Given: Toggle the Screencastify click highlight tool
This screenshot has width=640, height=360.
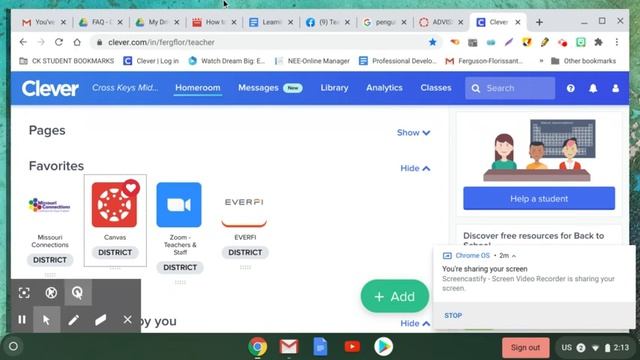Looking at the screenshot, I should coord(78,293).
